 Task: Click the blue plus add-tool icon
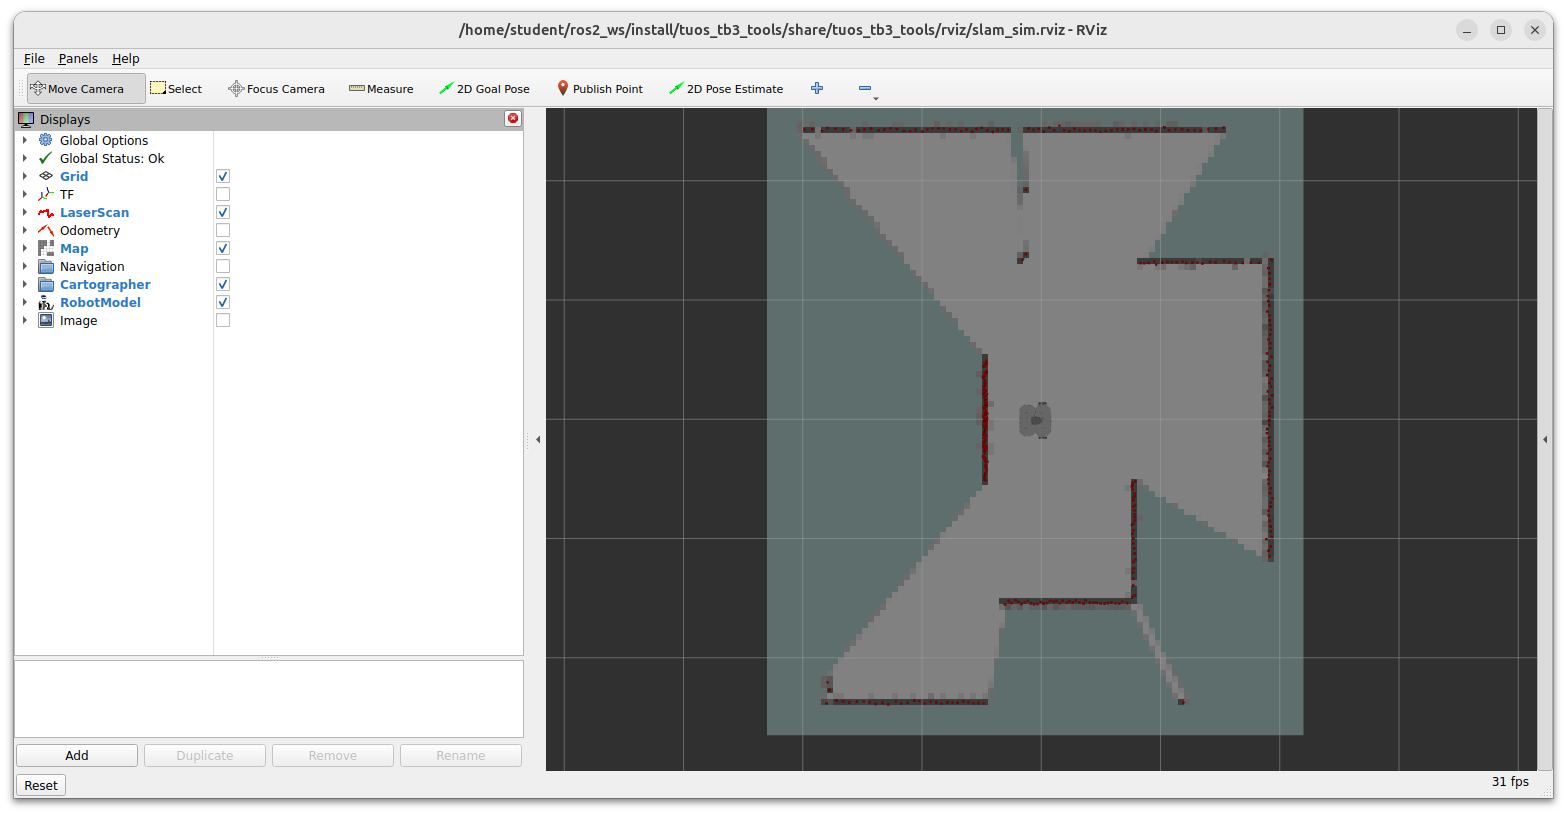817,89
